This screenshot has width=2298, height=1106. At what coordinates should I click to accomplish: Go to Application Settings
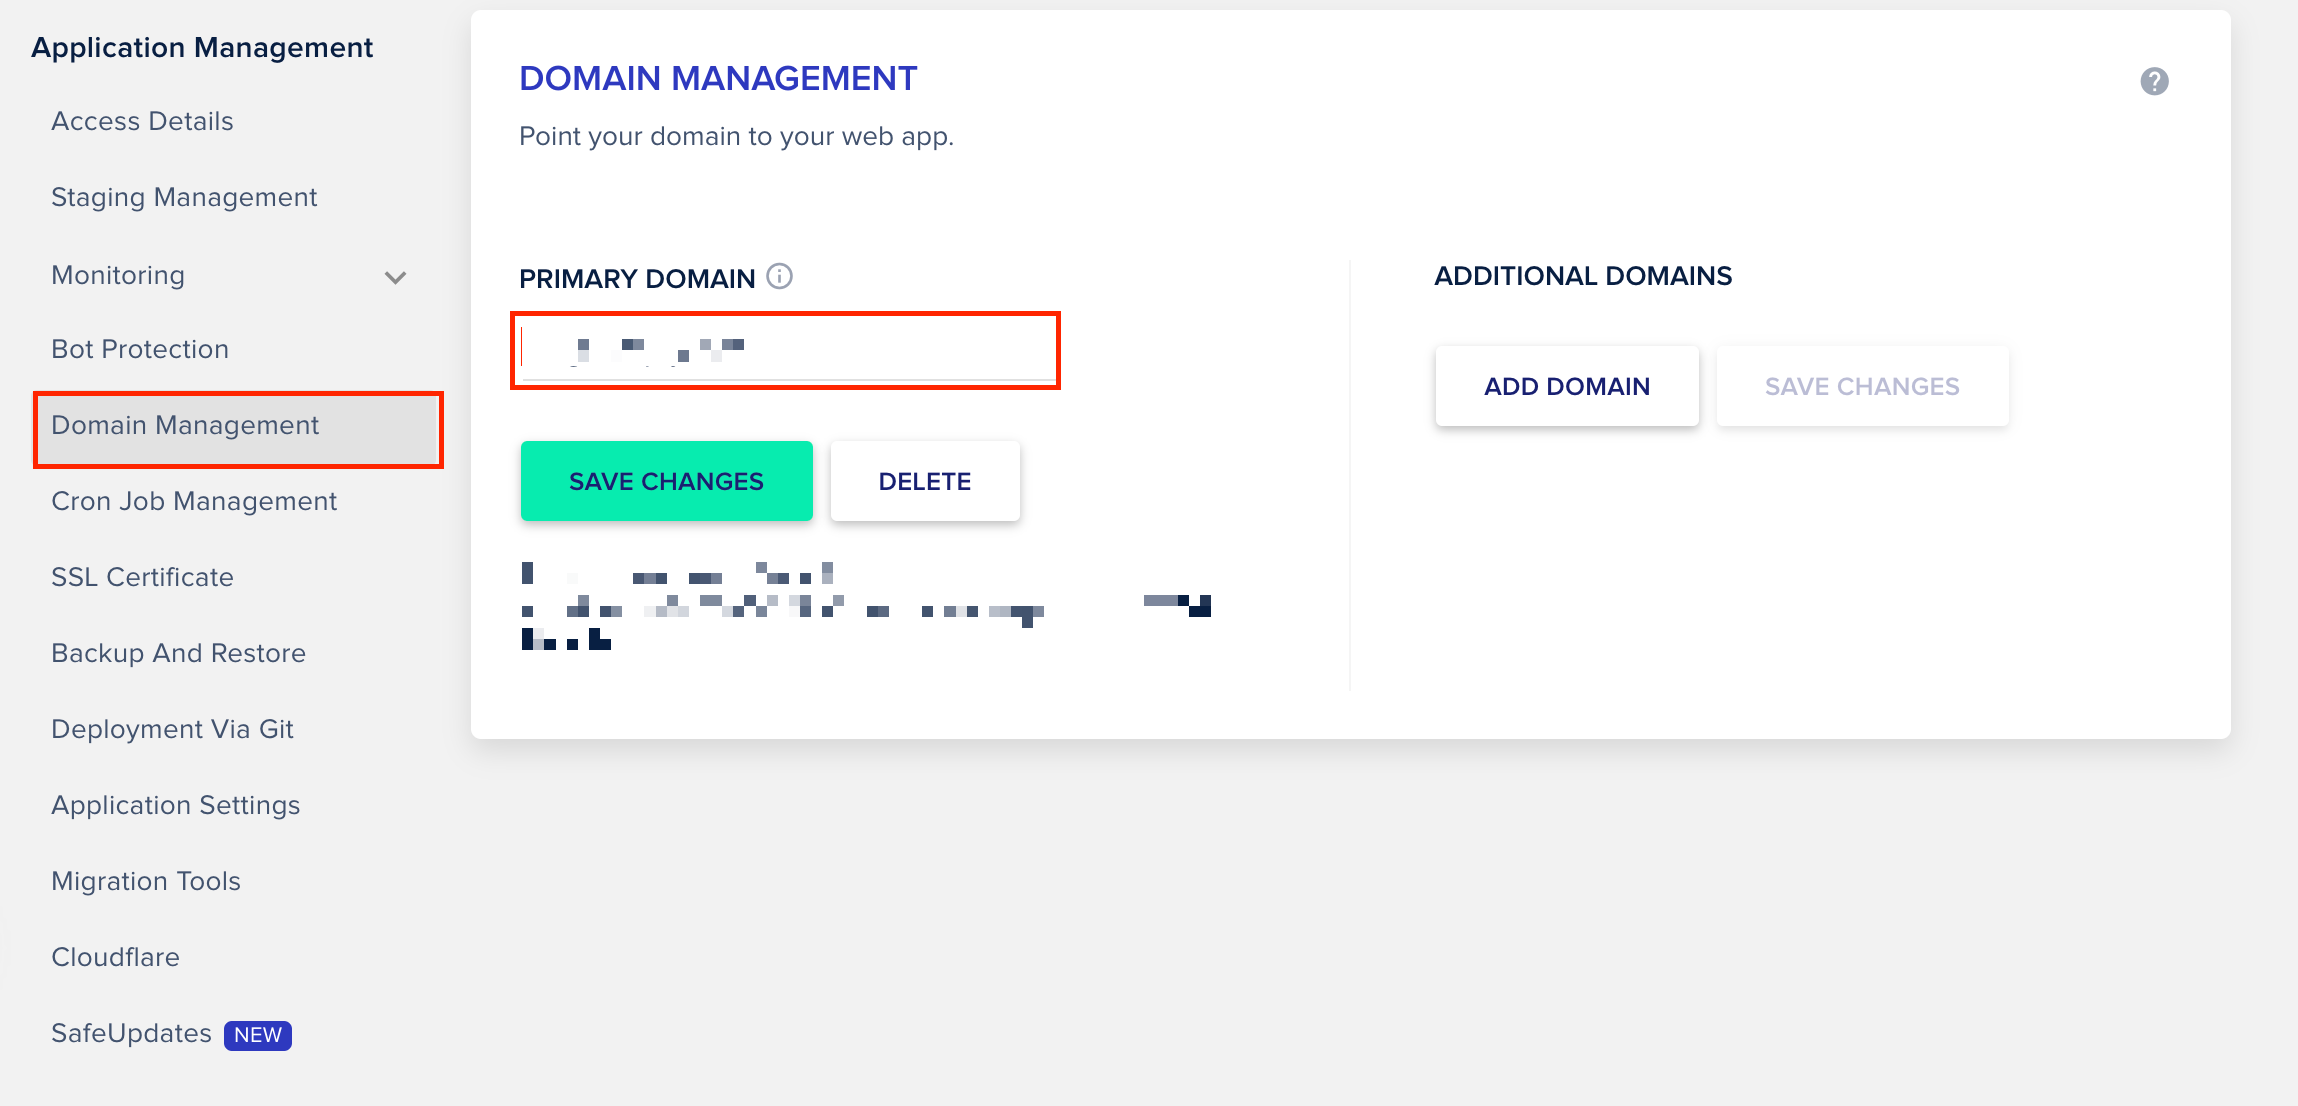coord(175,805)
